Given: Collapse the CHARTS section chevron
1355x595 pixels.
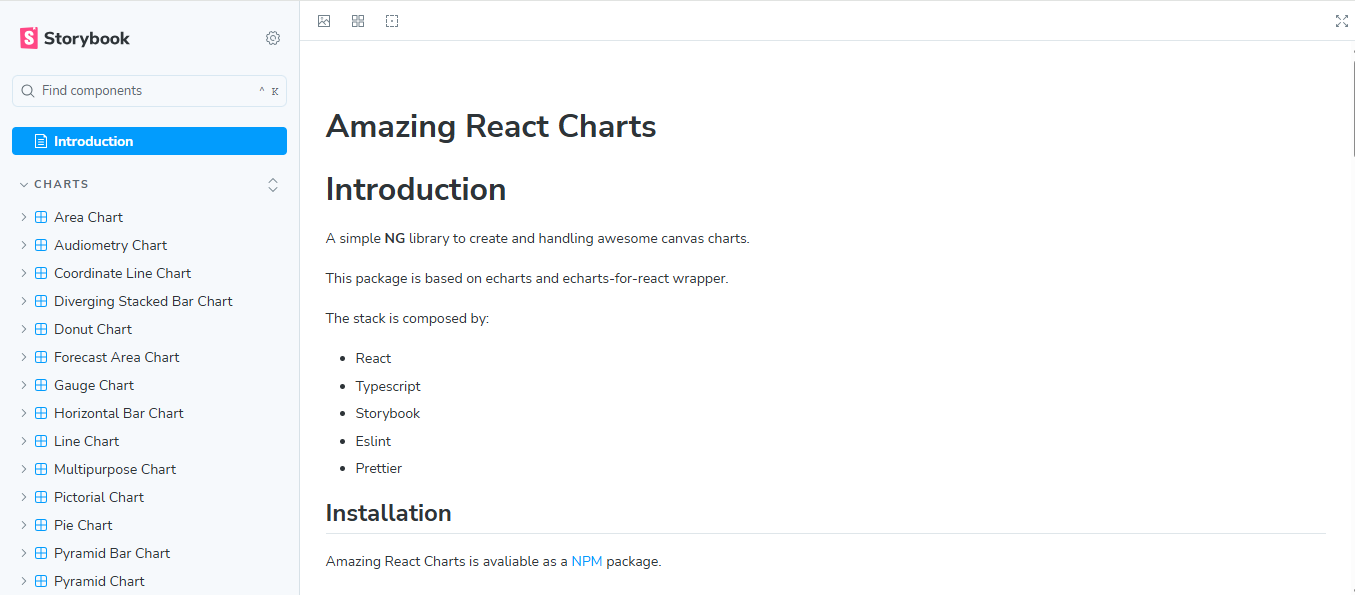Looking at the screenshot, I should pyautogui.click(x=24, y=185).
